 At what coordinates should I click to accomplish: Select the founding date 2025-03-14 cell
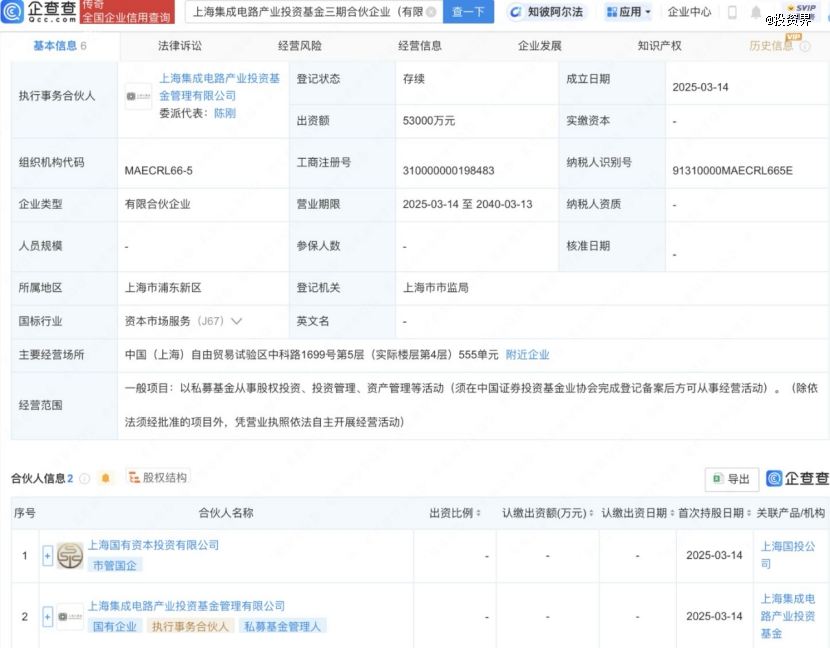(700, 87)
